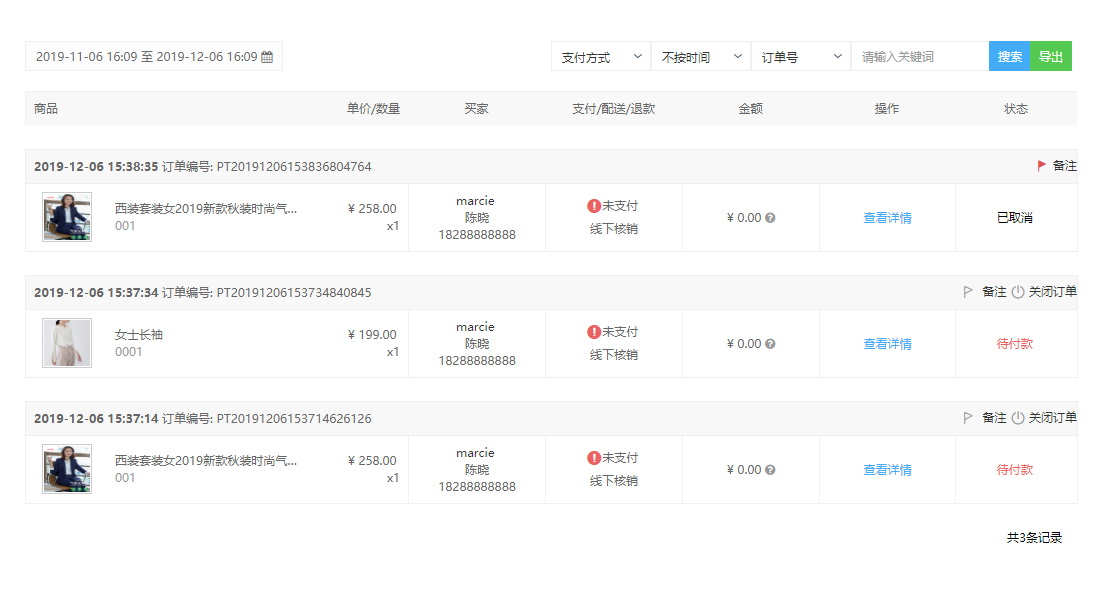
Task: Open 查看详情 link for 女士长袖 order
Action: [x=887, y=344]
